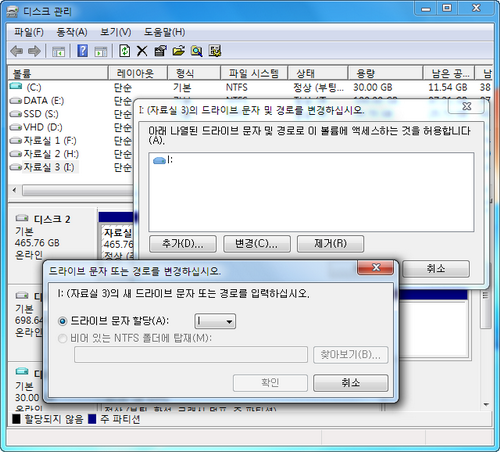Screen dimensions: 500x452
Task: Select the DATA (E:) volume icon
Action: coord(16,100)
